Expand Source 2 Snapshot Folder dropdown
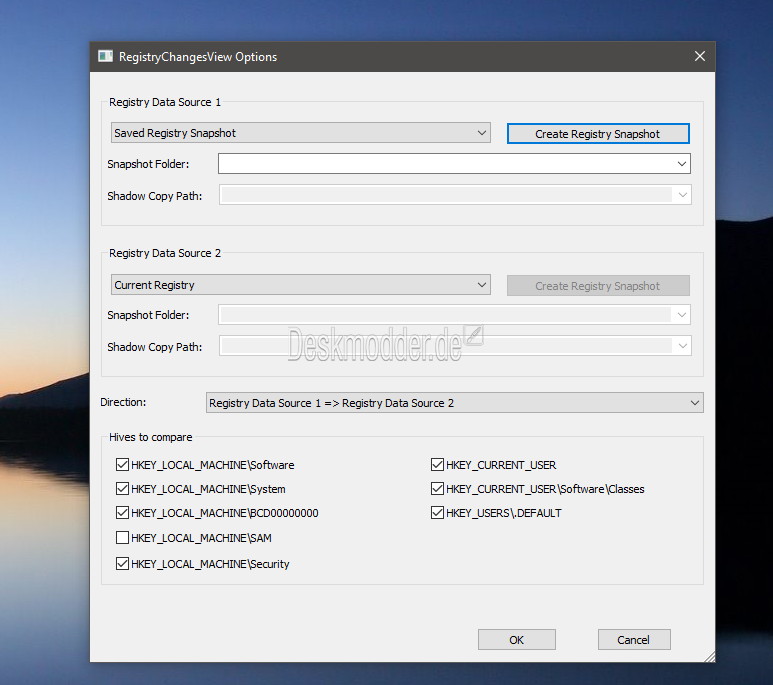Image resolution: width=773 pixels, height=685 pixels. 682,315
